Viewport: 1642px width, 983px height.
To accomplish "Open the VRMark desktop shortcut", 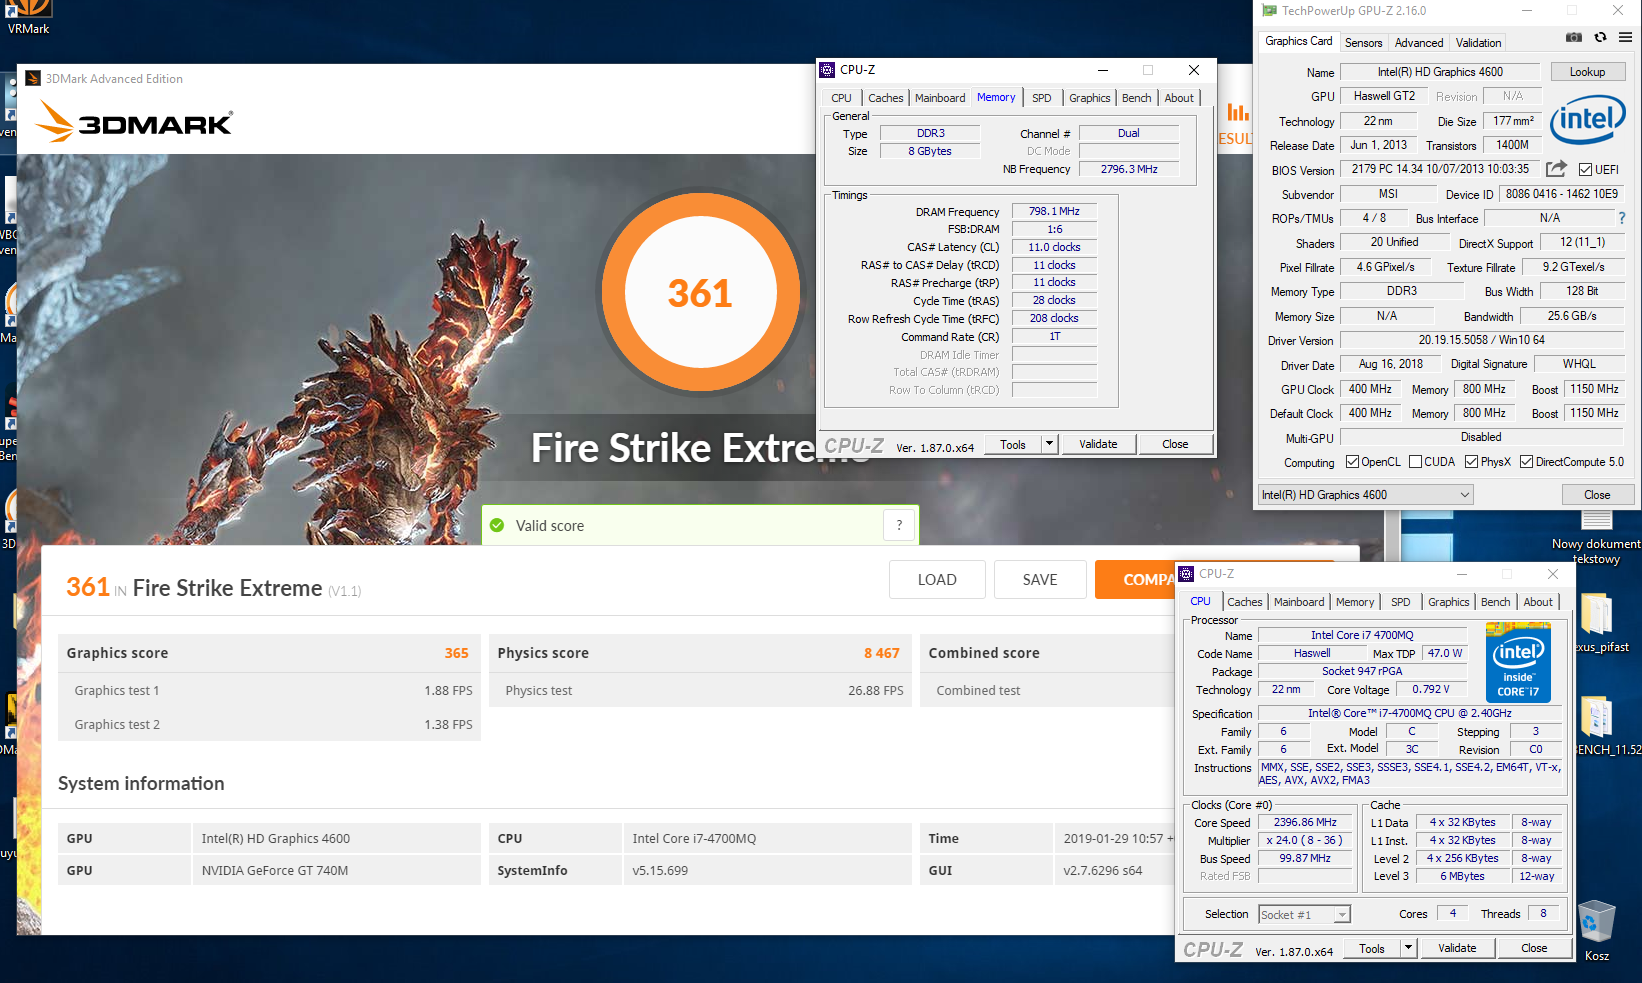I will tap(28, 17).
